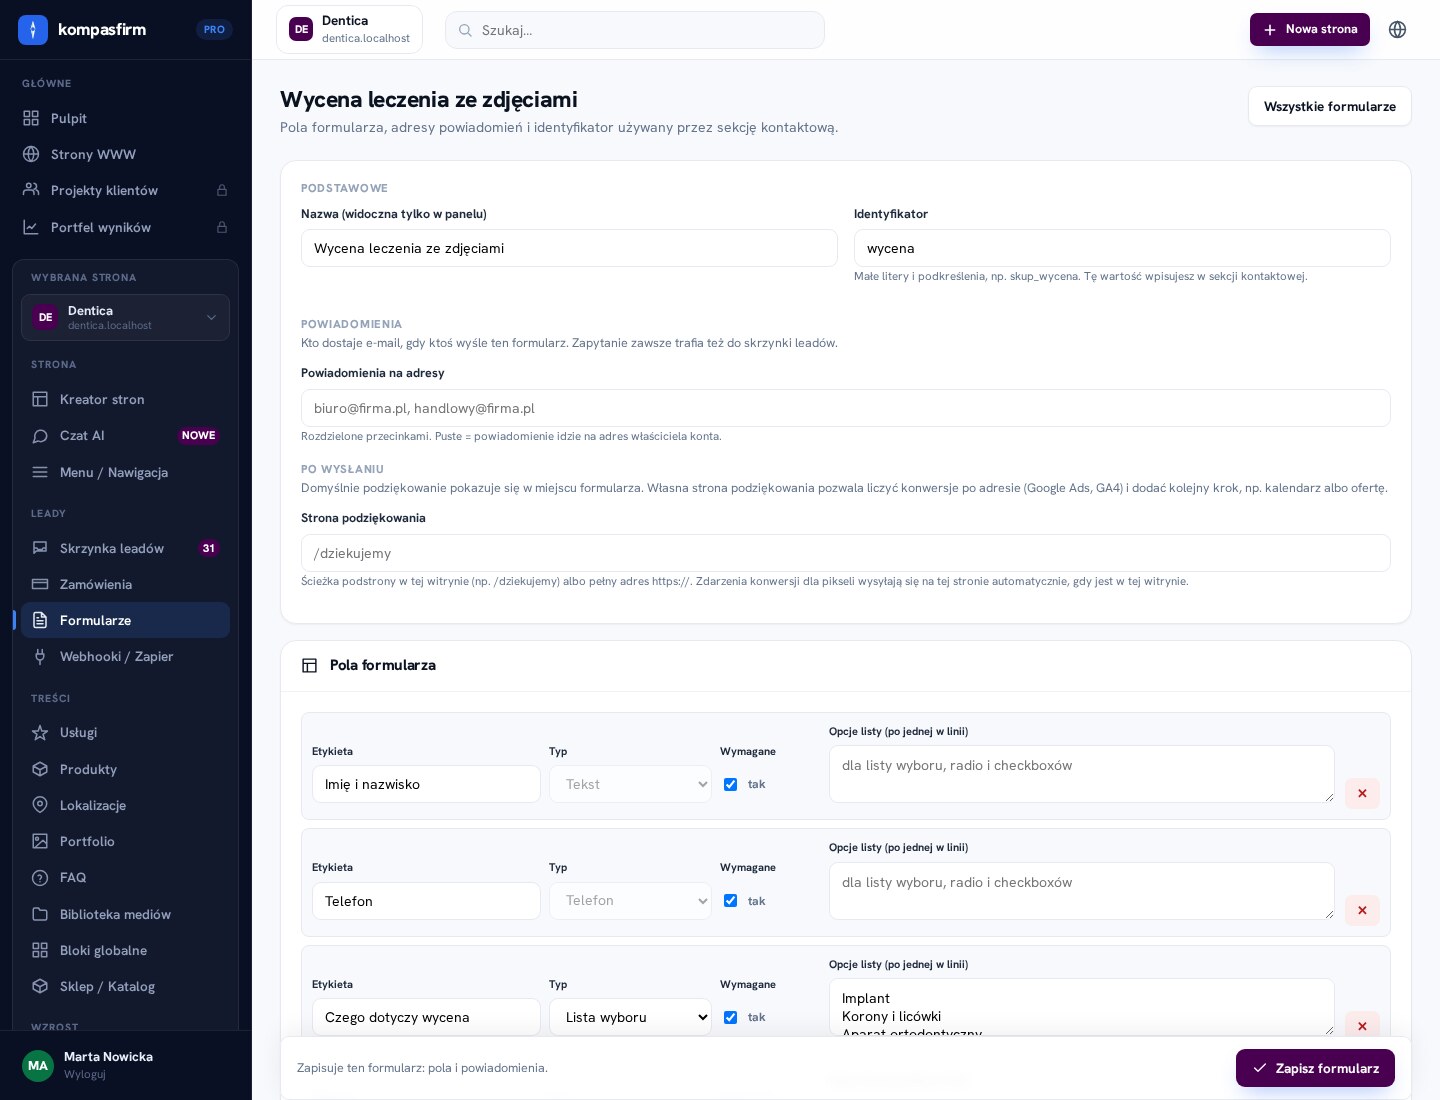
Task: Click the Wyloguj link
Action: 85,1074
